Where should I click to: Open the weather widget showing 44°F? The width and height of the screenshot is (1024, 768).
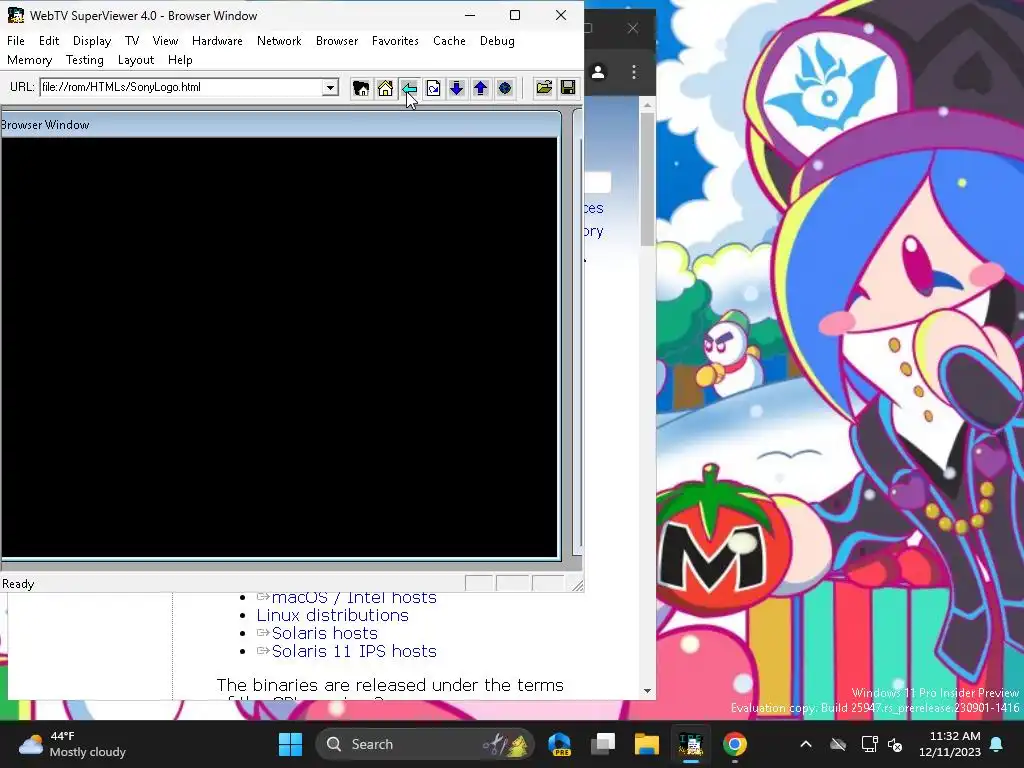72,744
